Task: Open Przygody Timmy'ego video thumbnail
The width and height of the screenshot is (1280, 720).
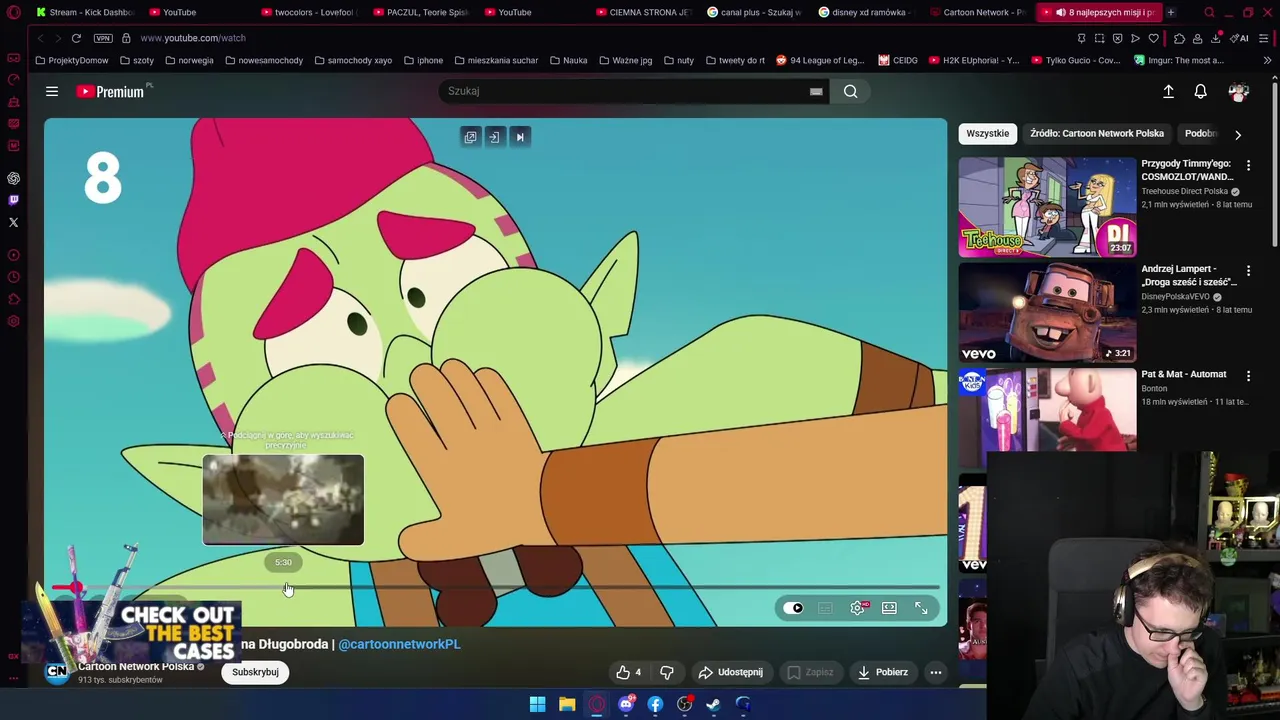Action: 1047,206
